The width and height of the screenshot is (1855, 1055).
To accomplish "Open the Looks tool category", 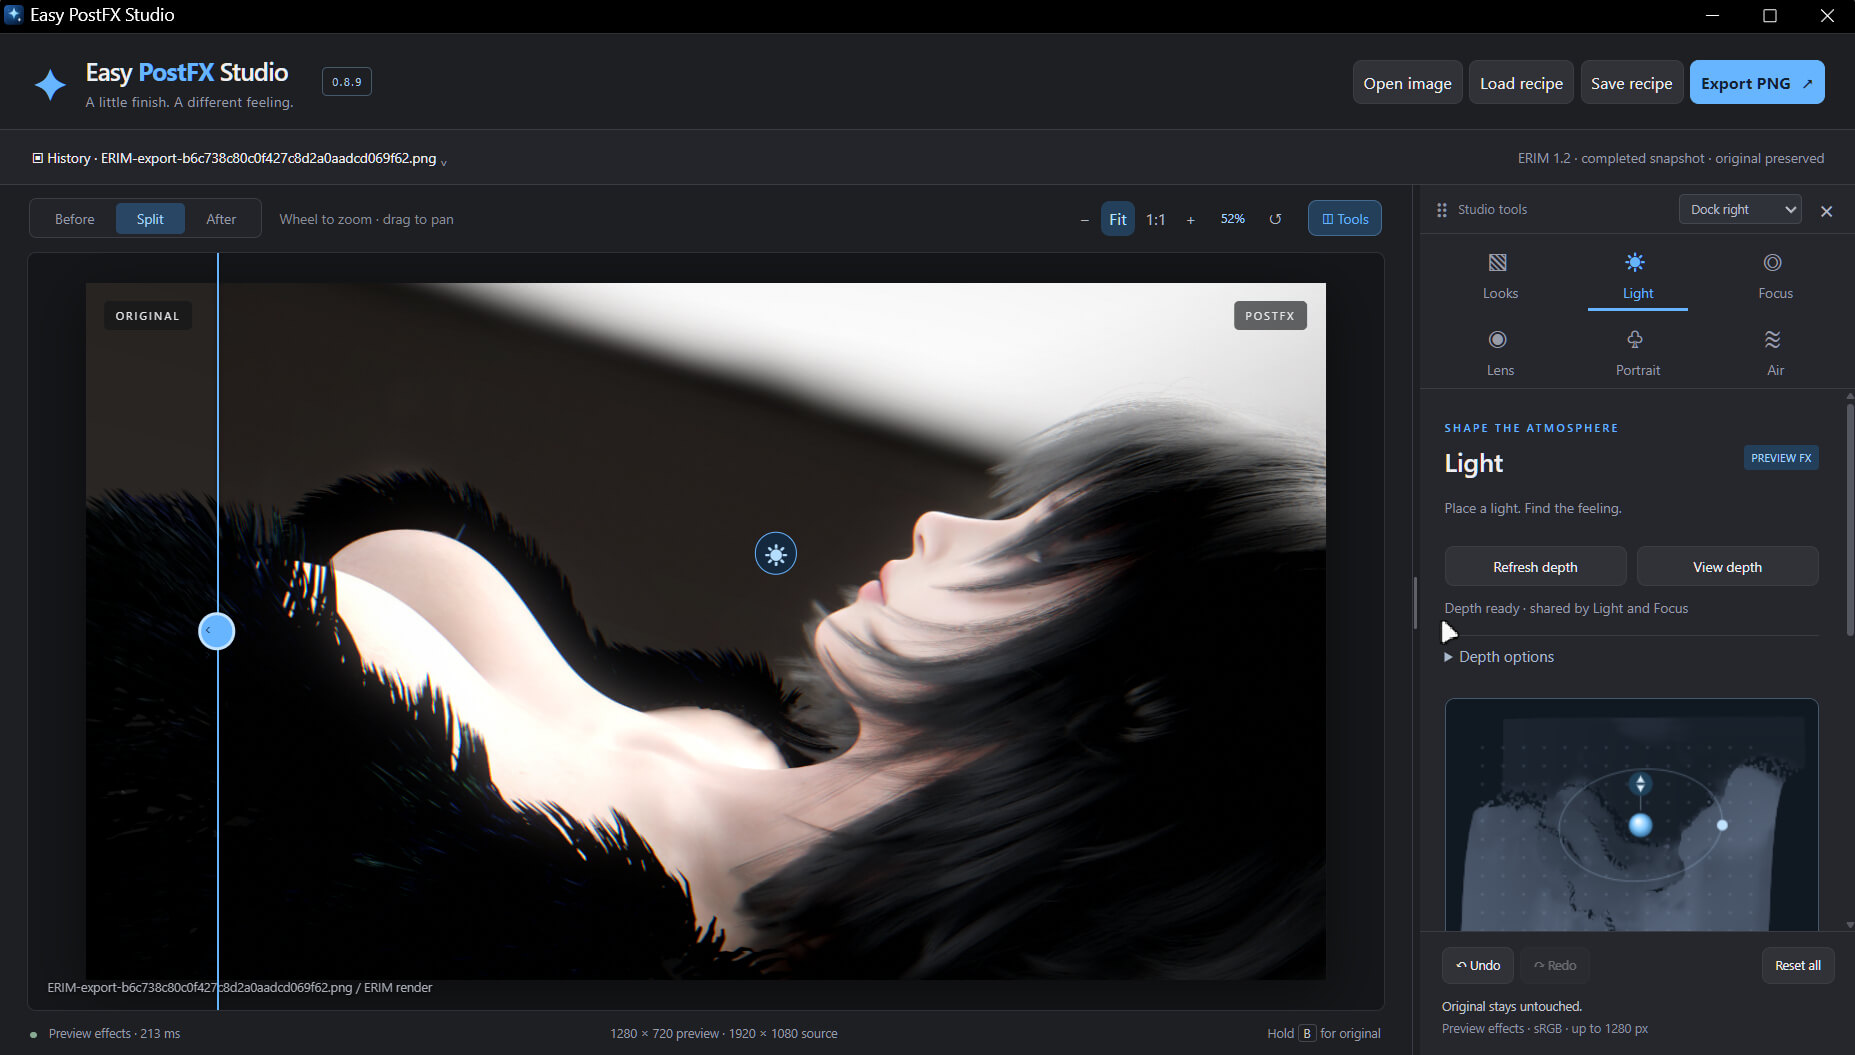I will (1499, 276).
